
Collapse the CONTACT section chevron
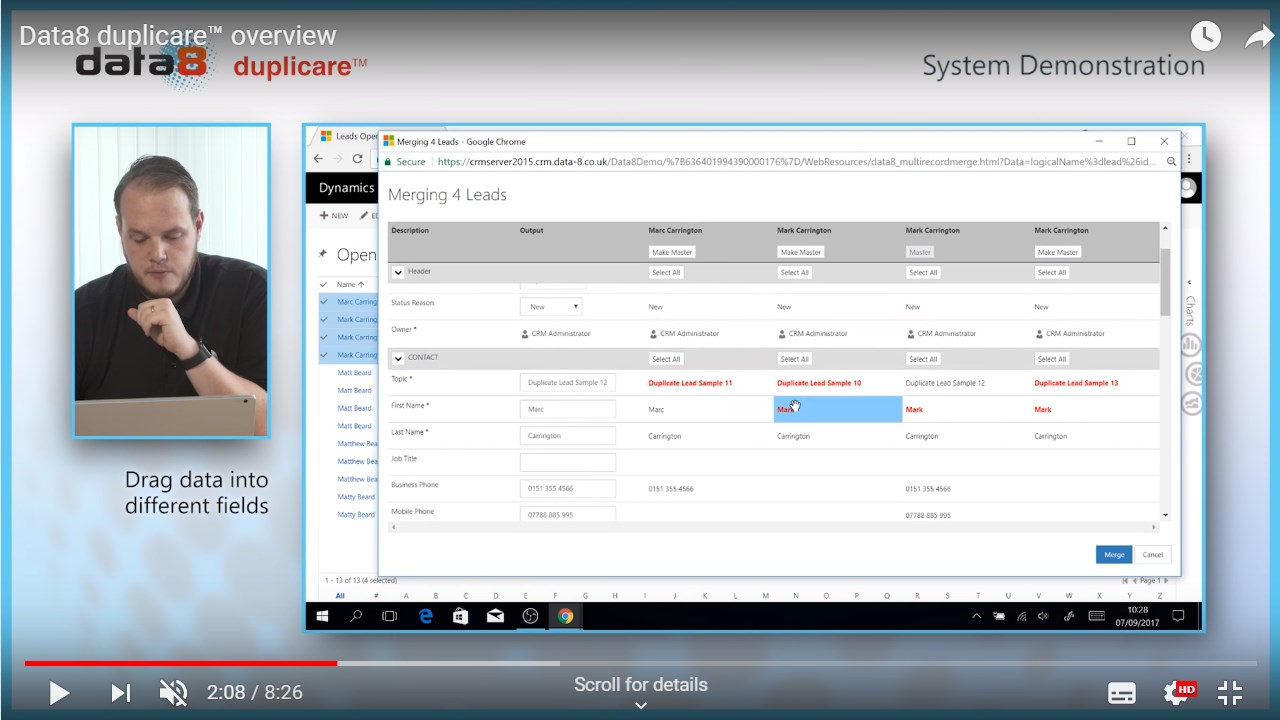click(398, 358)
